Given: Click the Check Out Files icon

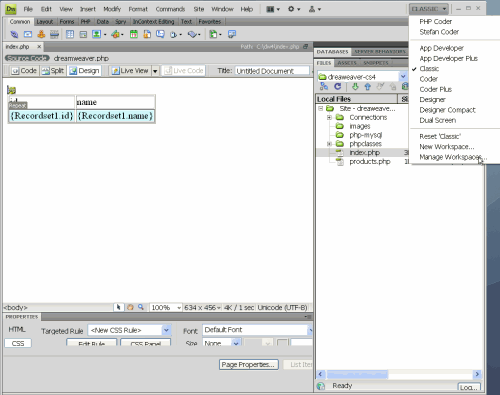Looking at the screenshot, I should tap(380, 87).
